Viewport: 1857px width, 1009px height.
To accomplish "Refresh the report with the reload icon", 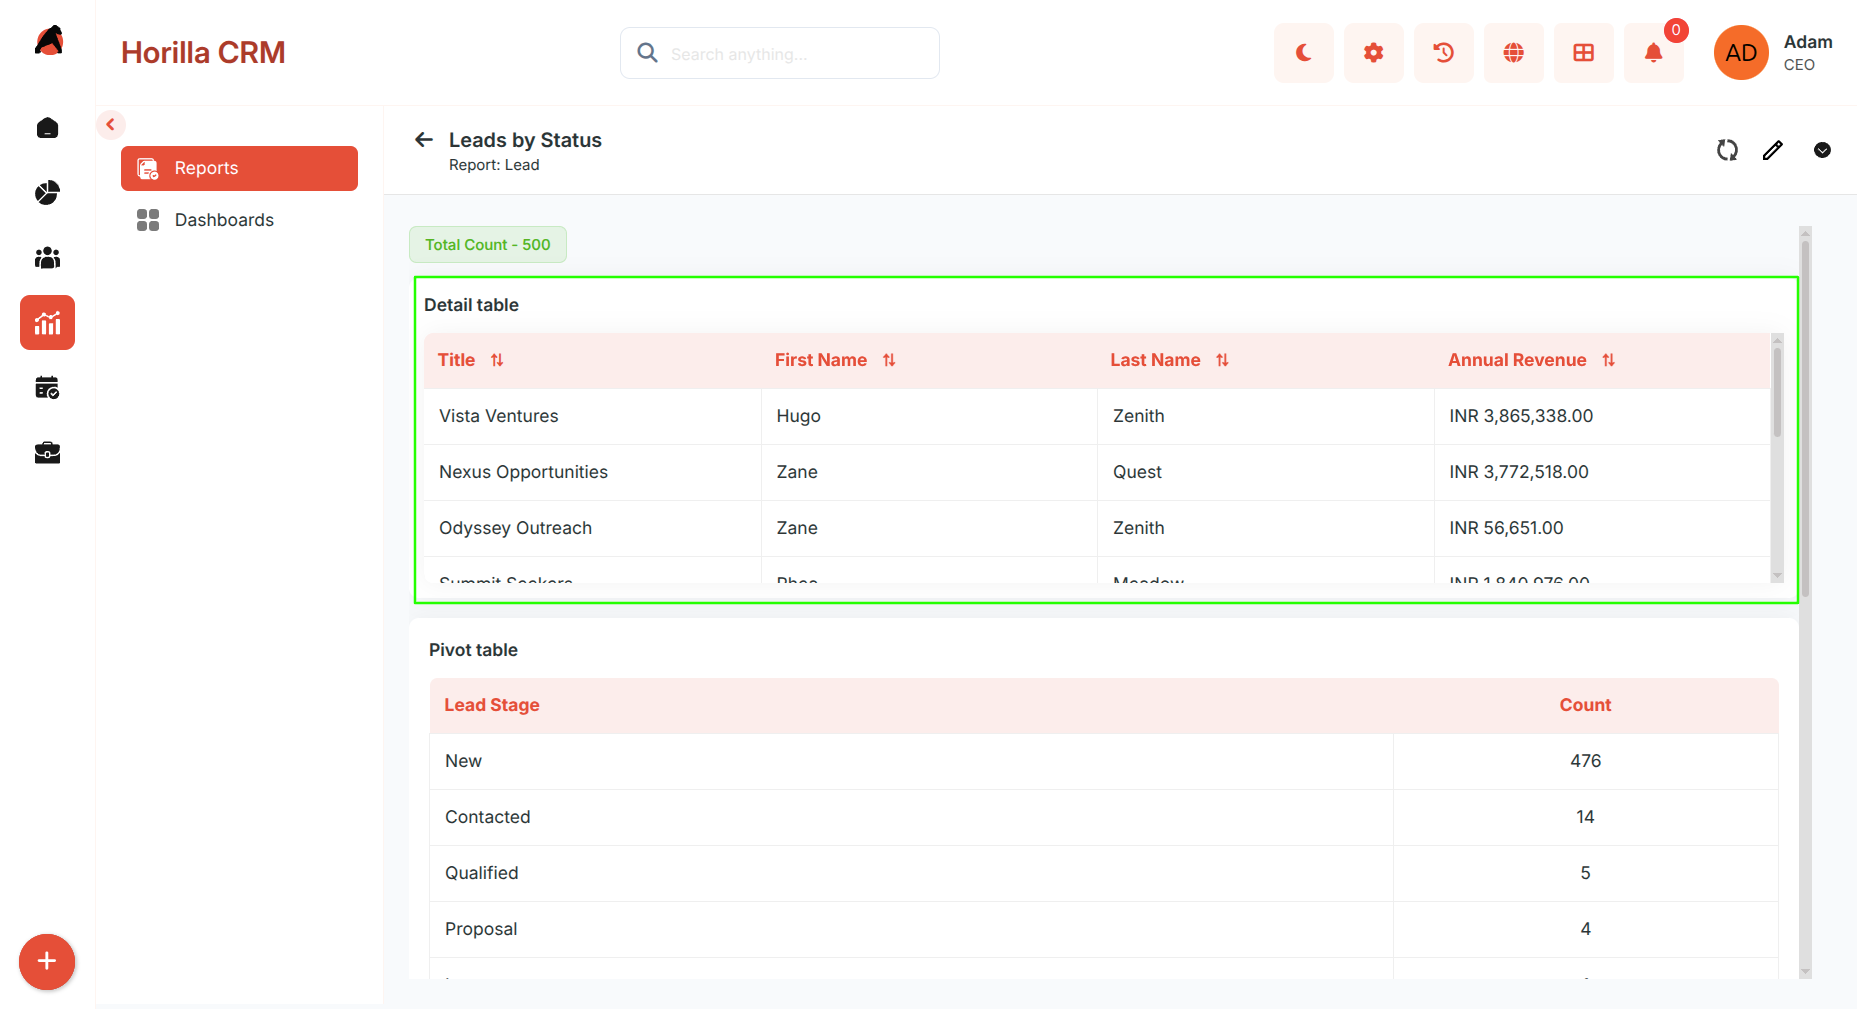I will coord(1727,150).
